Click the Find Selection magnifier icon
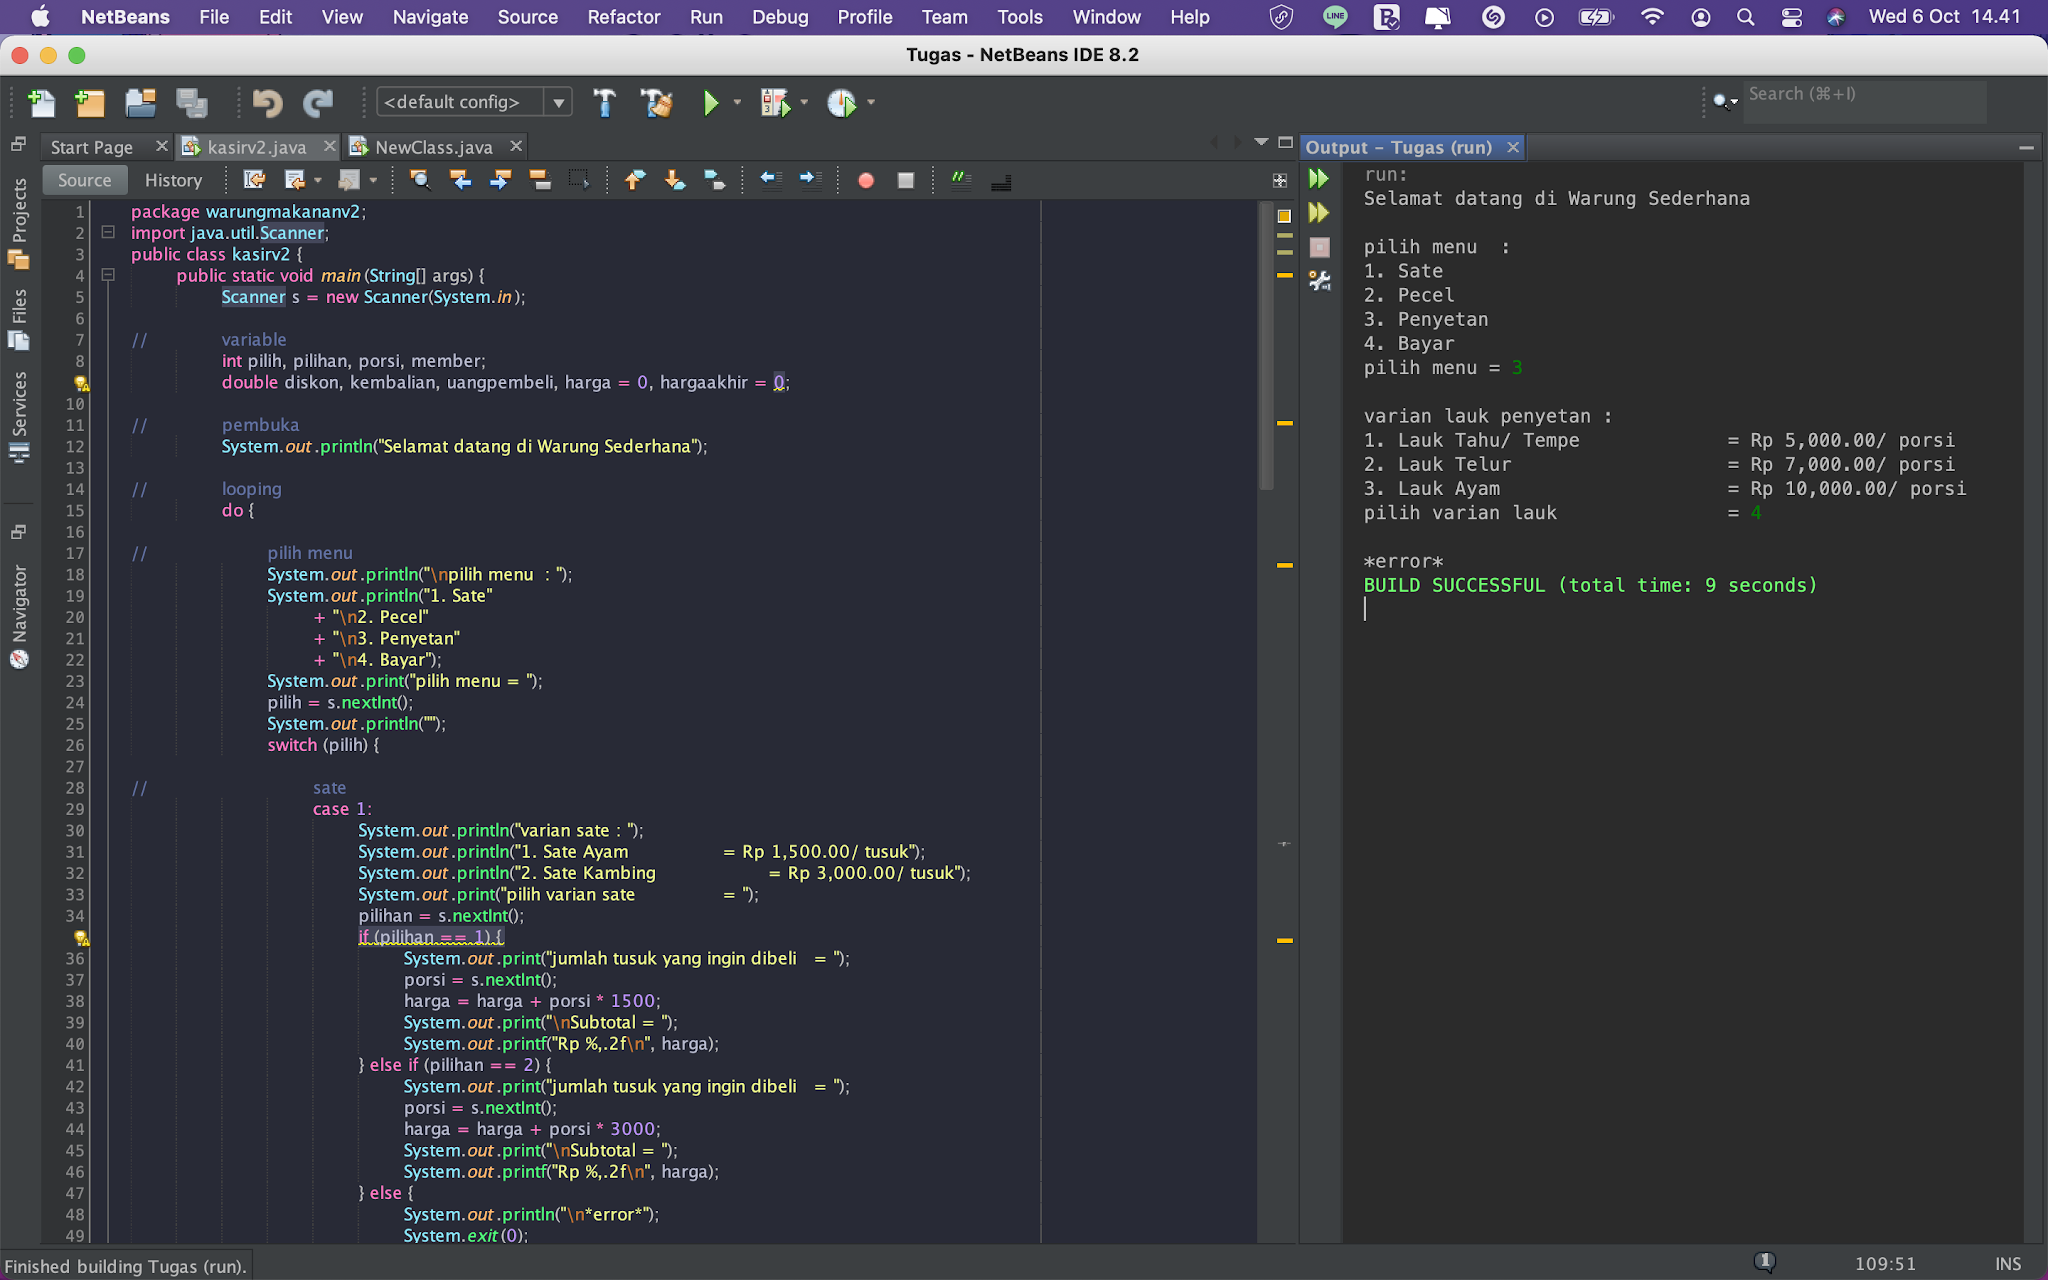The image size is (2048, 1280). [420, 180]
